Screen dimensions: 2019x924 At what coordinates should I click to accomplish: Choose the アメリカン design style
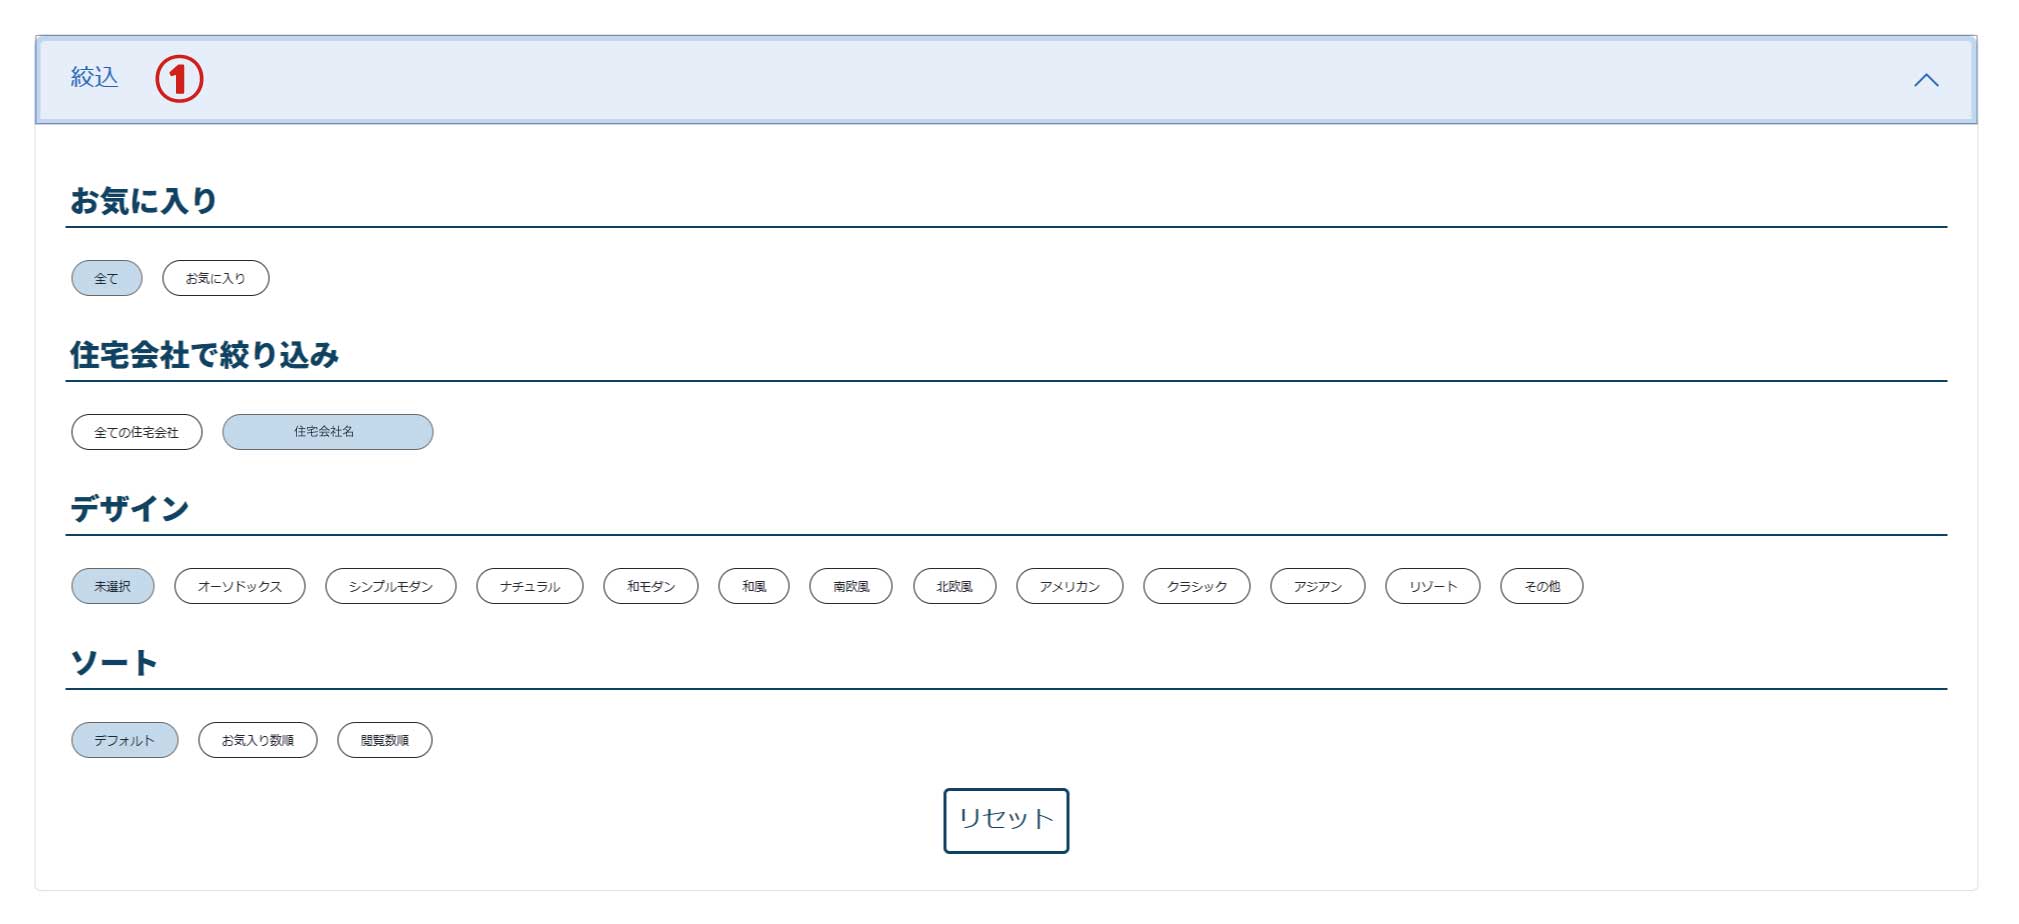pyautogui.click(x=1069, y=587)
